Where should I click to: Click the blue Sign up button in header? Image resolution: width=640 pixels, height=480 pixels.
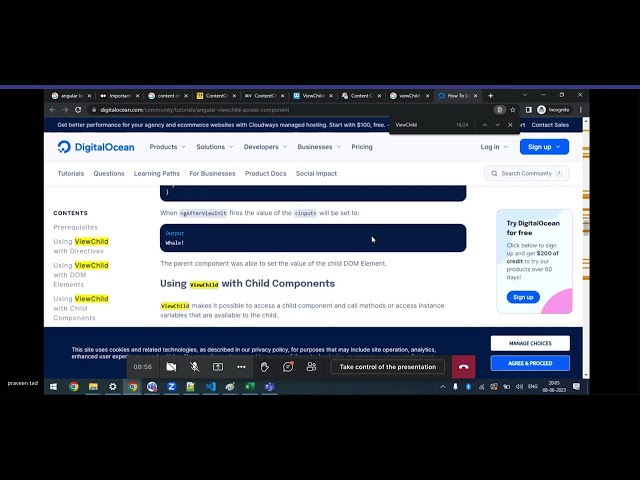pos(543,147)
